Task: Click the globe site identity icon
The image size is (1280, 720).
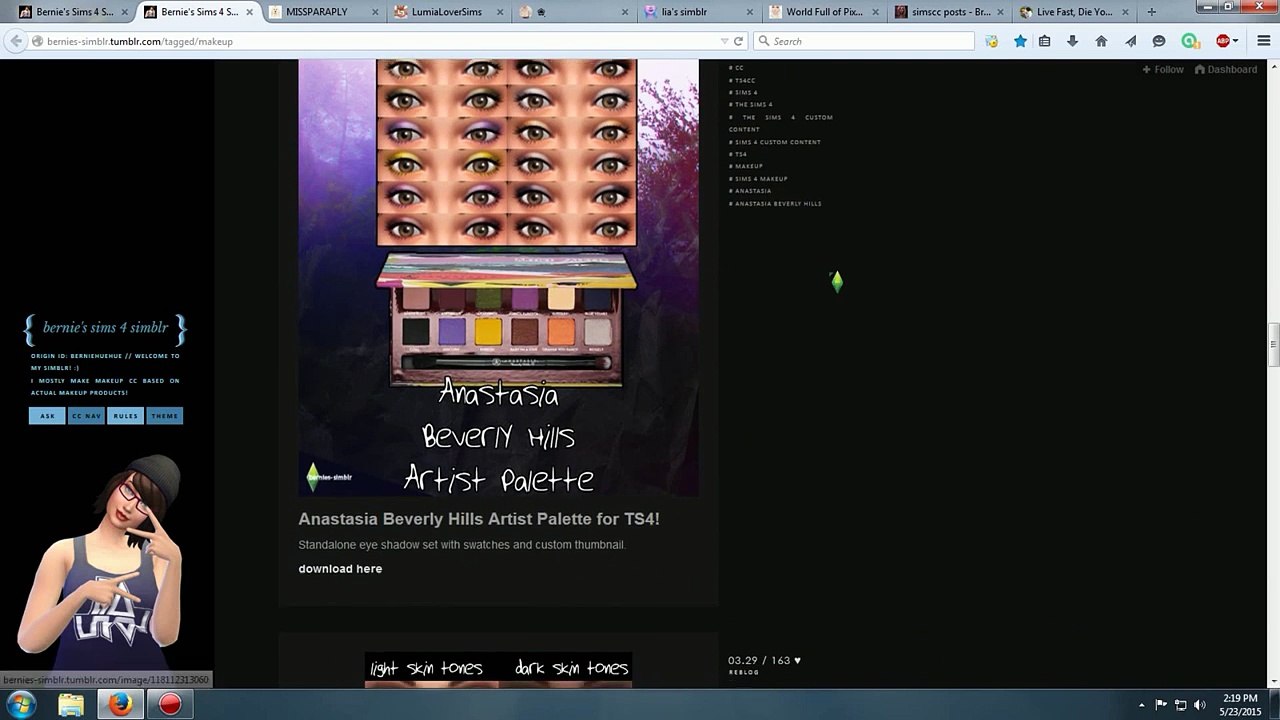Action: pyautogui.click(x=37, y=41)
